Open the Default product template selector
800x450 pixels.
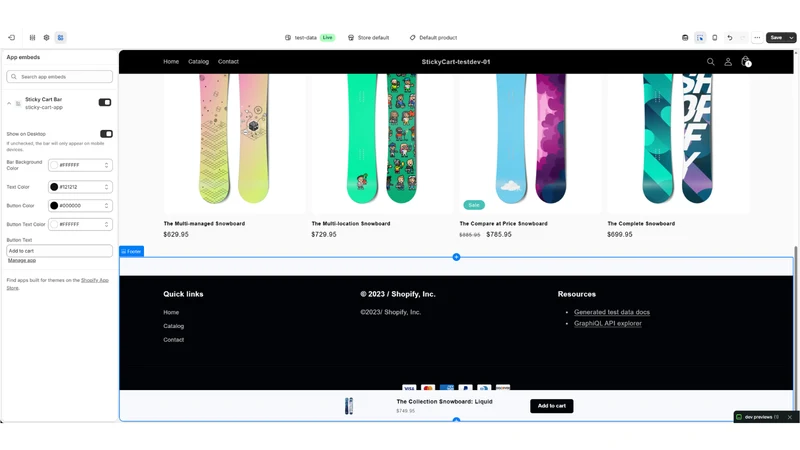(x=433, y=38)
